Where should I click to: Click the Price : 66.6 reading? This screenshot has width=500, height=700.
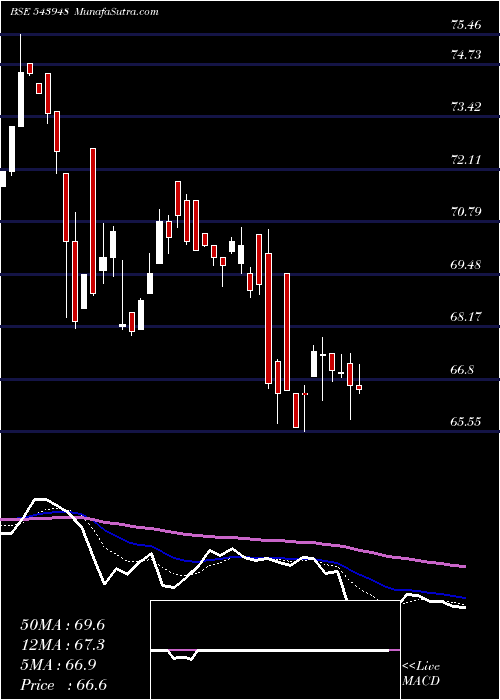click(62, 685)
